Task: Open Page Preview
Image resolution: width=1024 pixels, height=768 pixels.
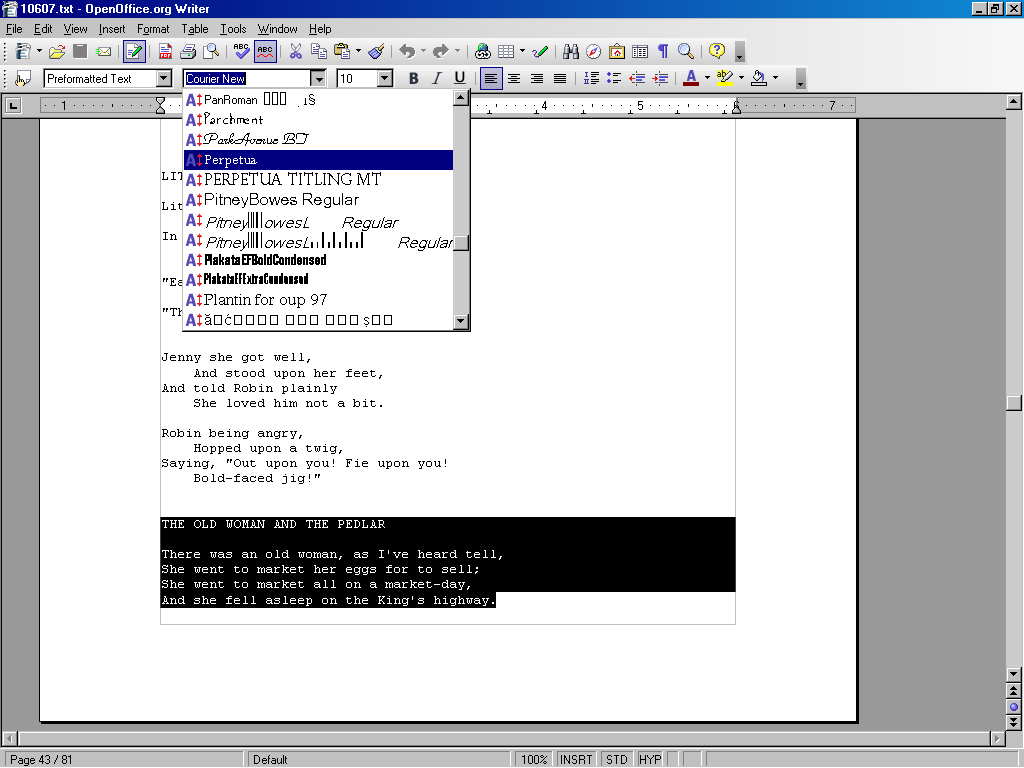Action: pos(211,51)
